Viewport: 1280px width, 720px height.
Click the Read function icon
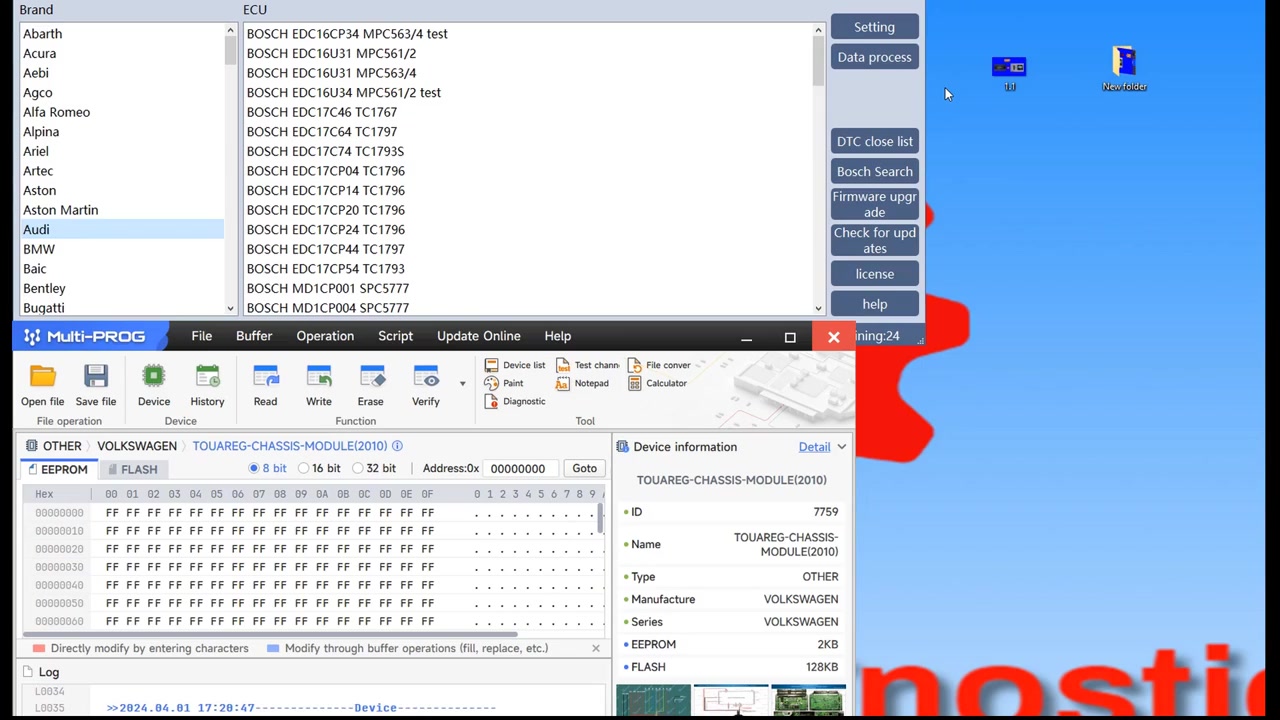point(265,377)
